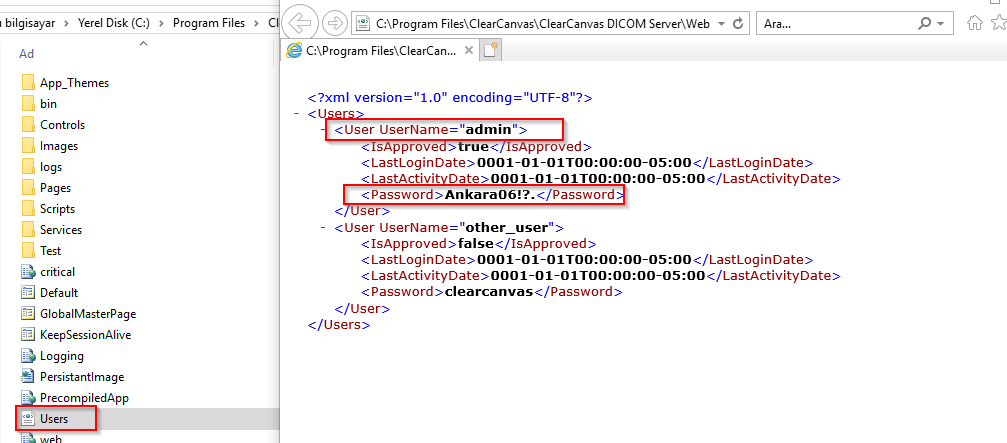Click the closing </Users> tag
Screen dimensions: 1007x443
point(339,324)
